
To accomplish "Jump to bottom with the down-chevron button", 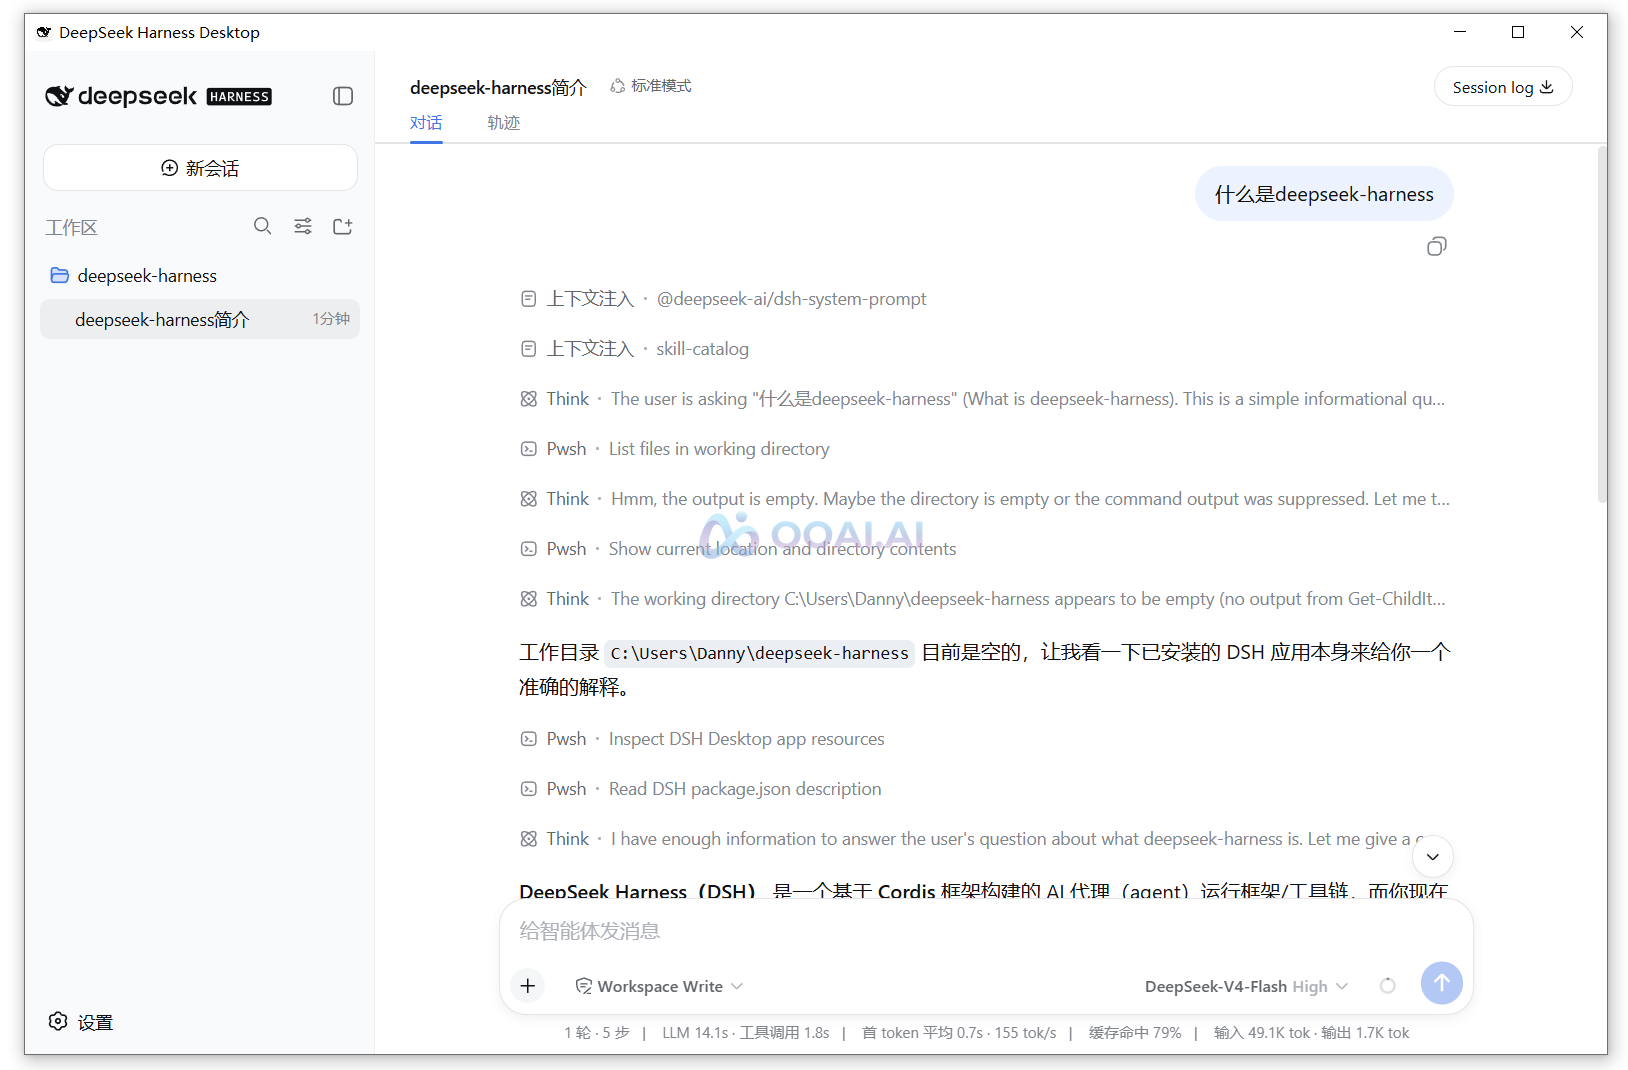I will point(1433,856).
